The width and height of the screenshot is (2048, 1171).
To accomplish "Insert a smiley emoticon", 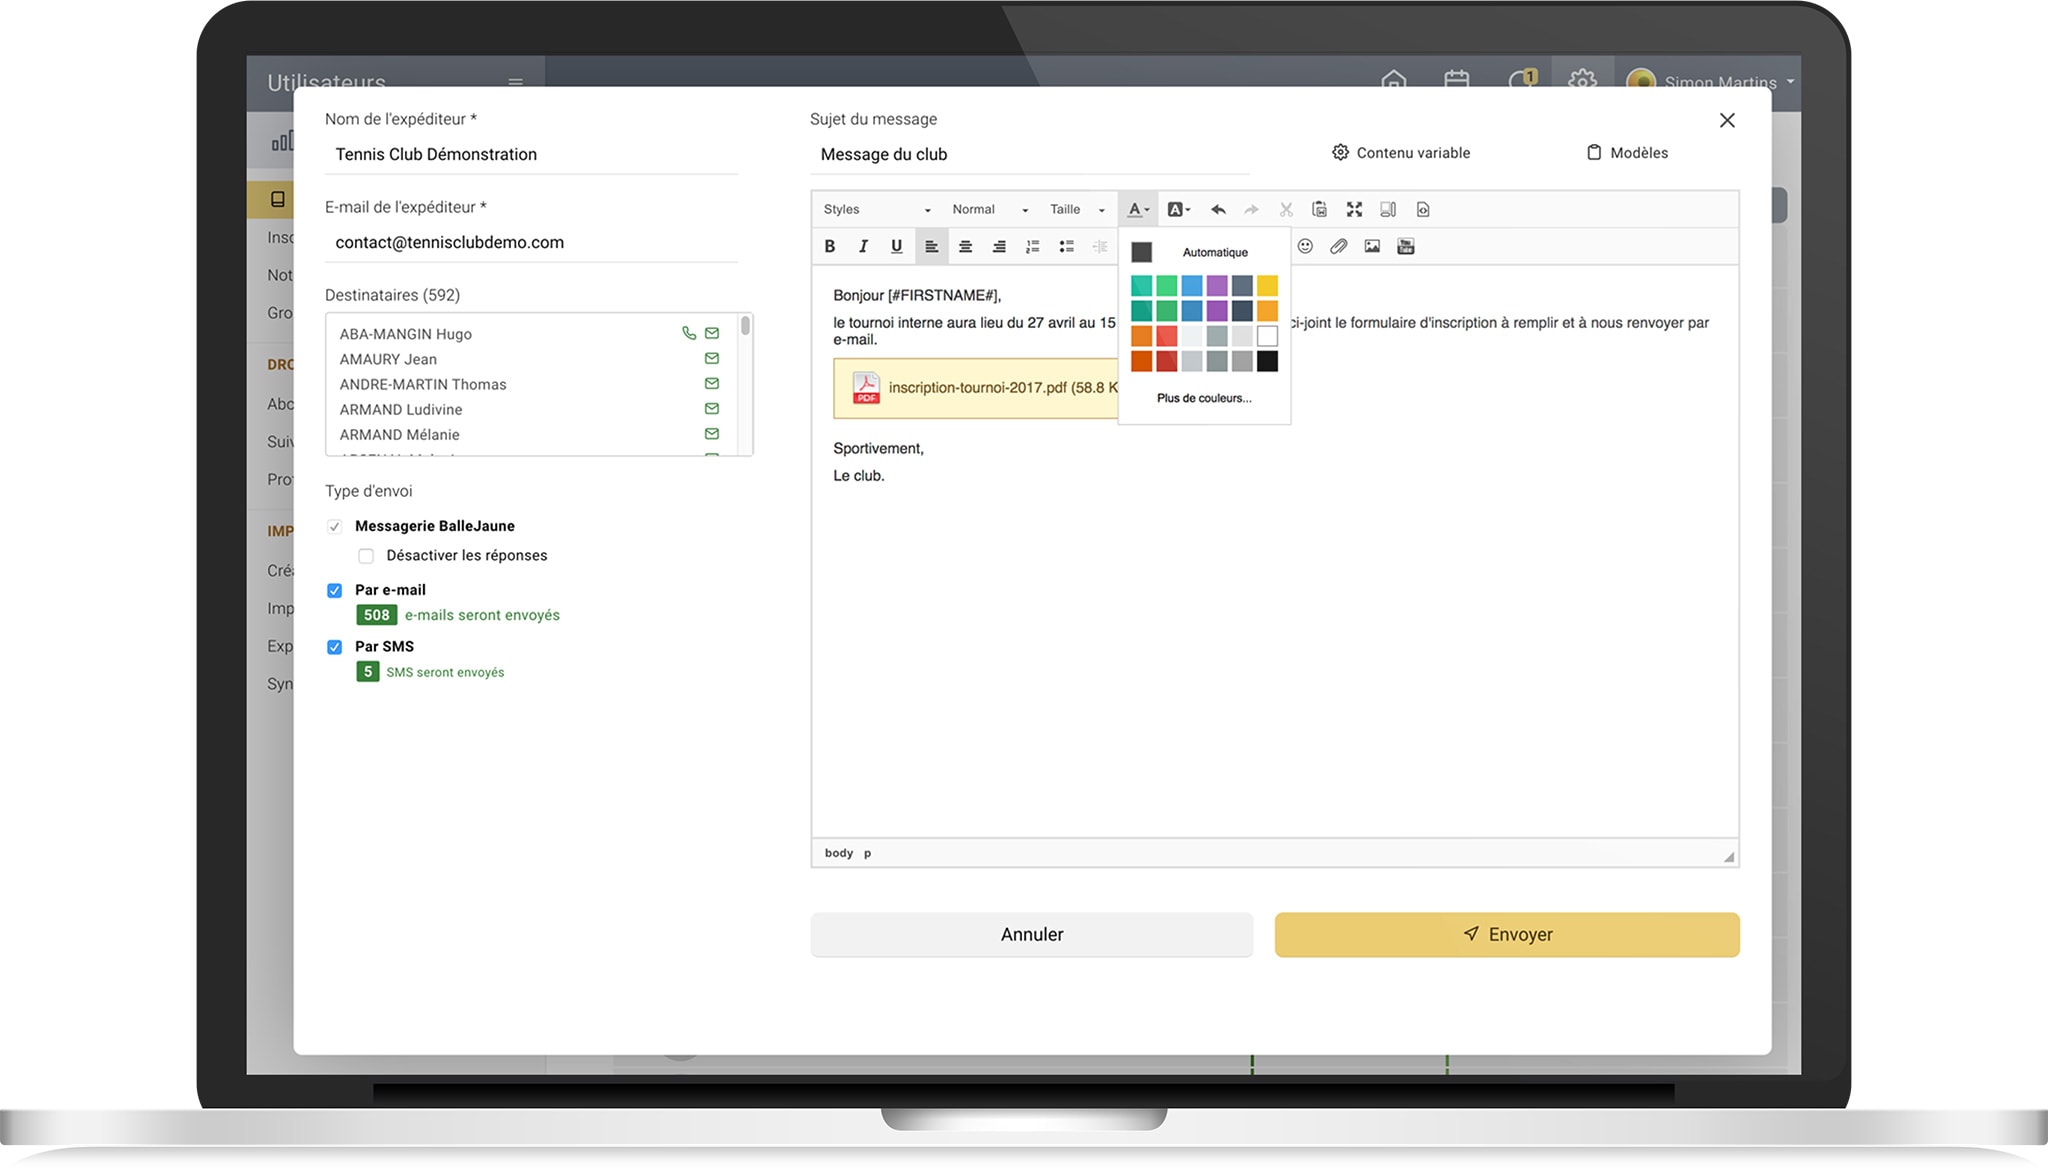I will click(x=1305, y=246).
